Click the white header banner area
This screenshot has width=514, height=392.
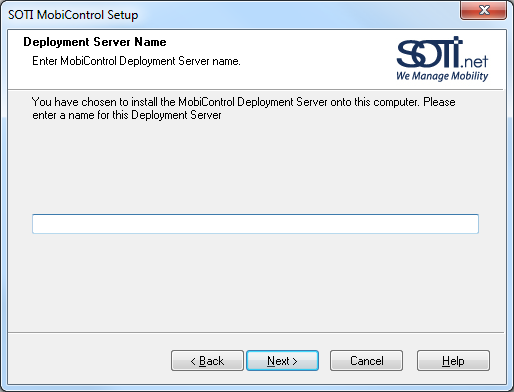coord(255,59)
